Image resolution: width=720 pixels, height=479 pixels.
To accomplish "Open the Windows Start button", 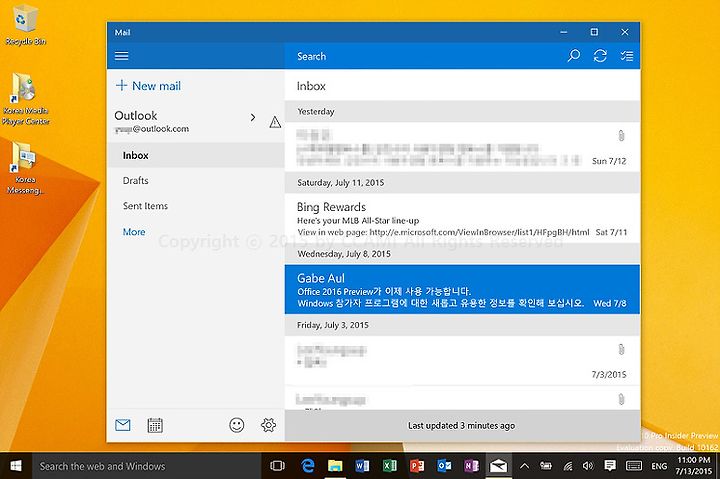I will tap(16, 466).
